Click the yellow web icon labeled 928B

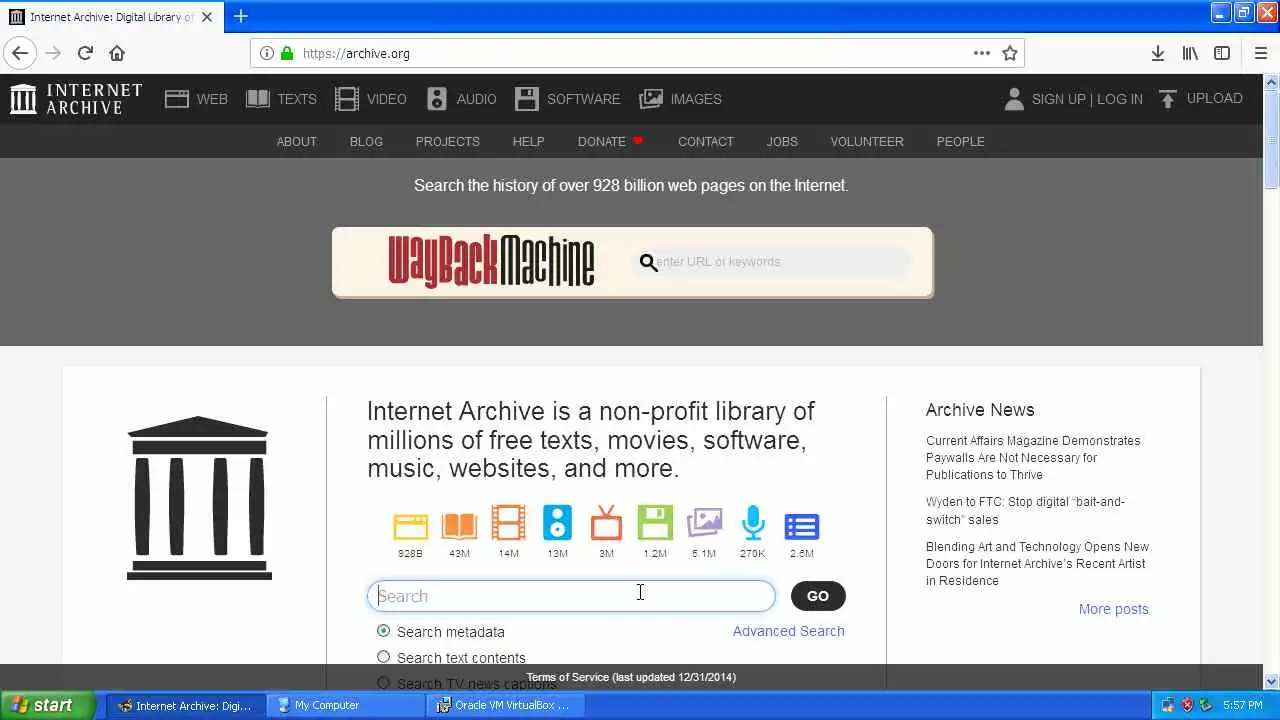point(410,526)
